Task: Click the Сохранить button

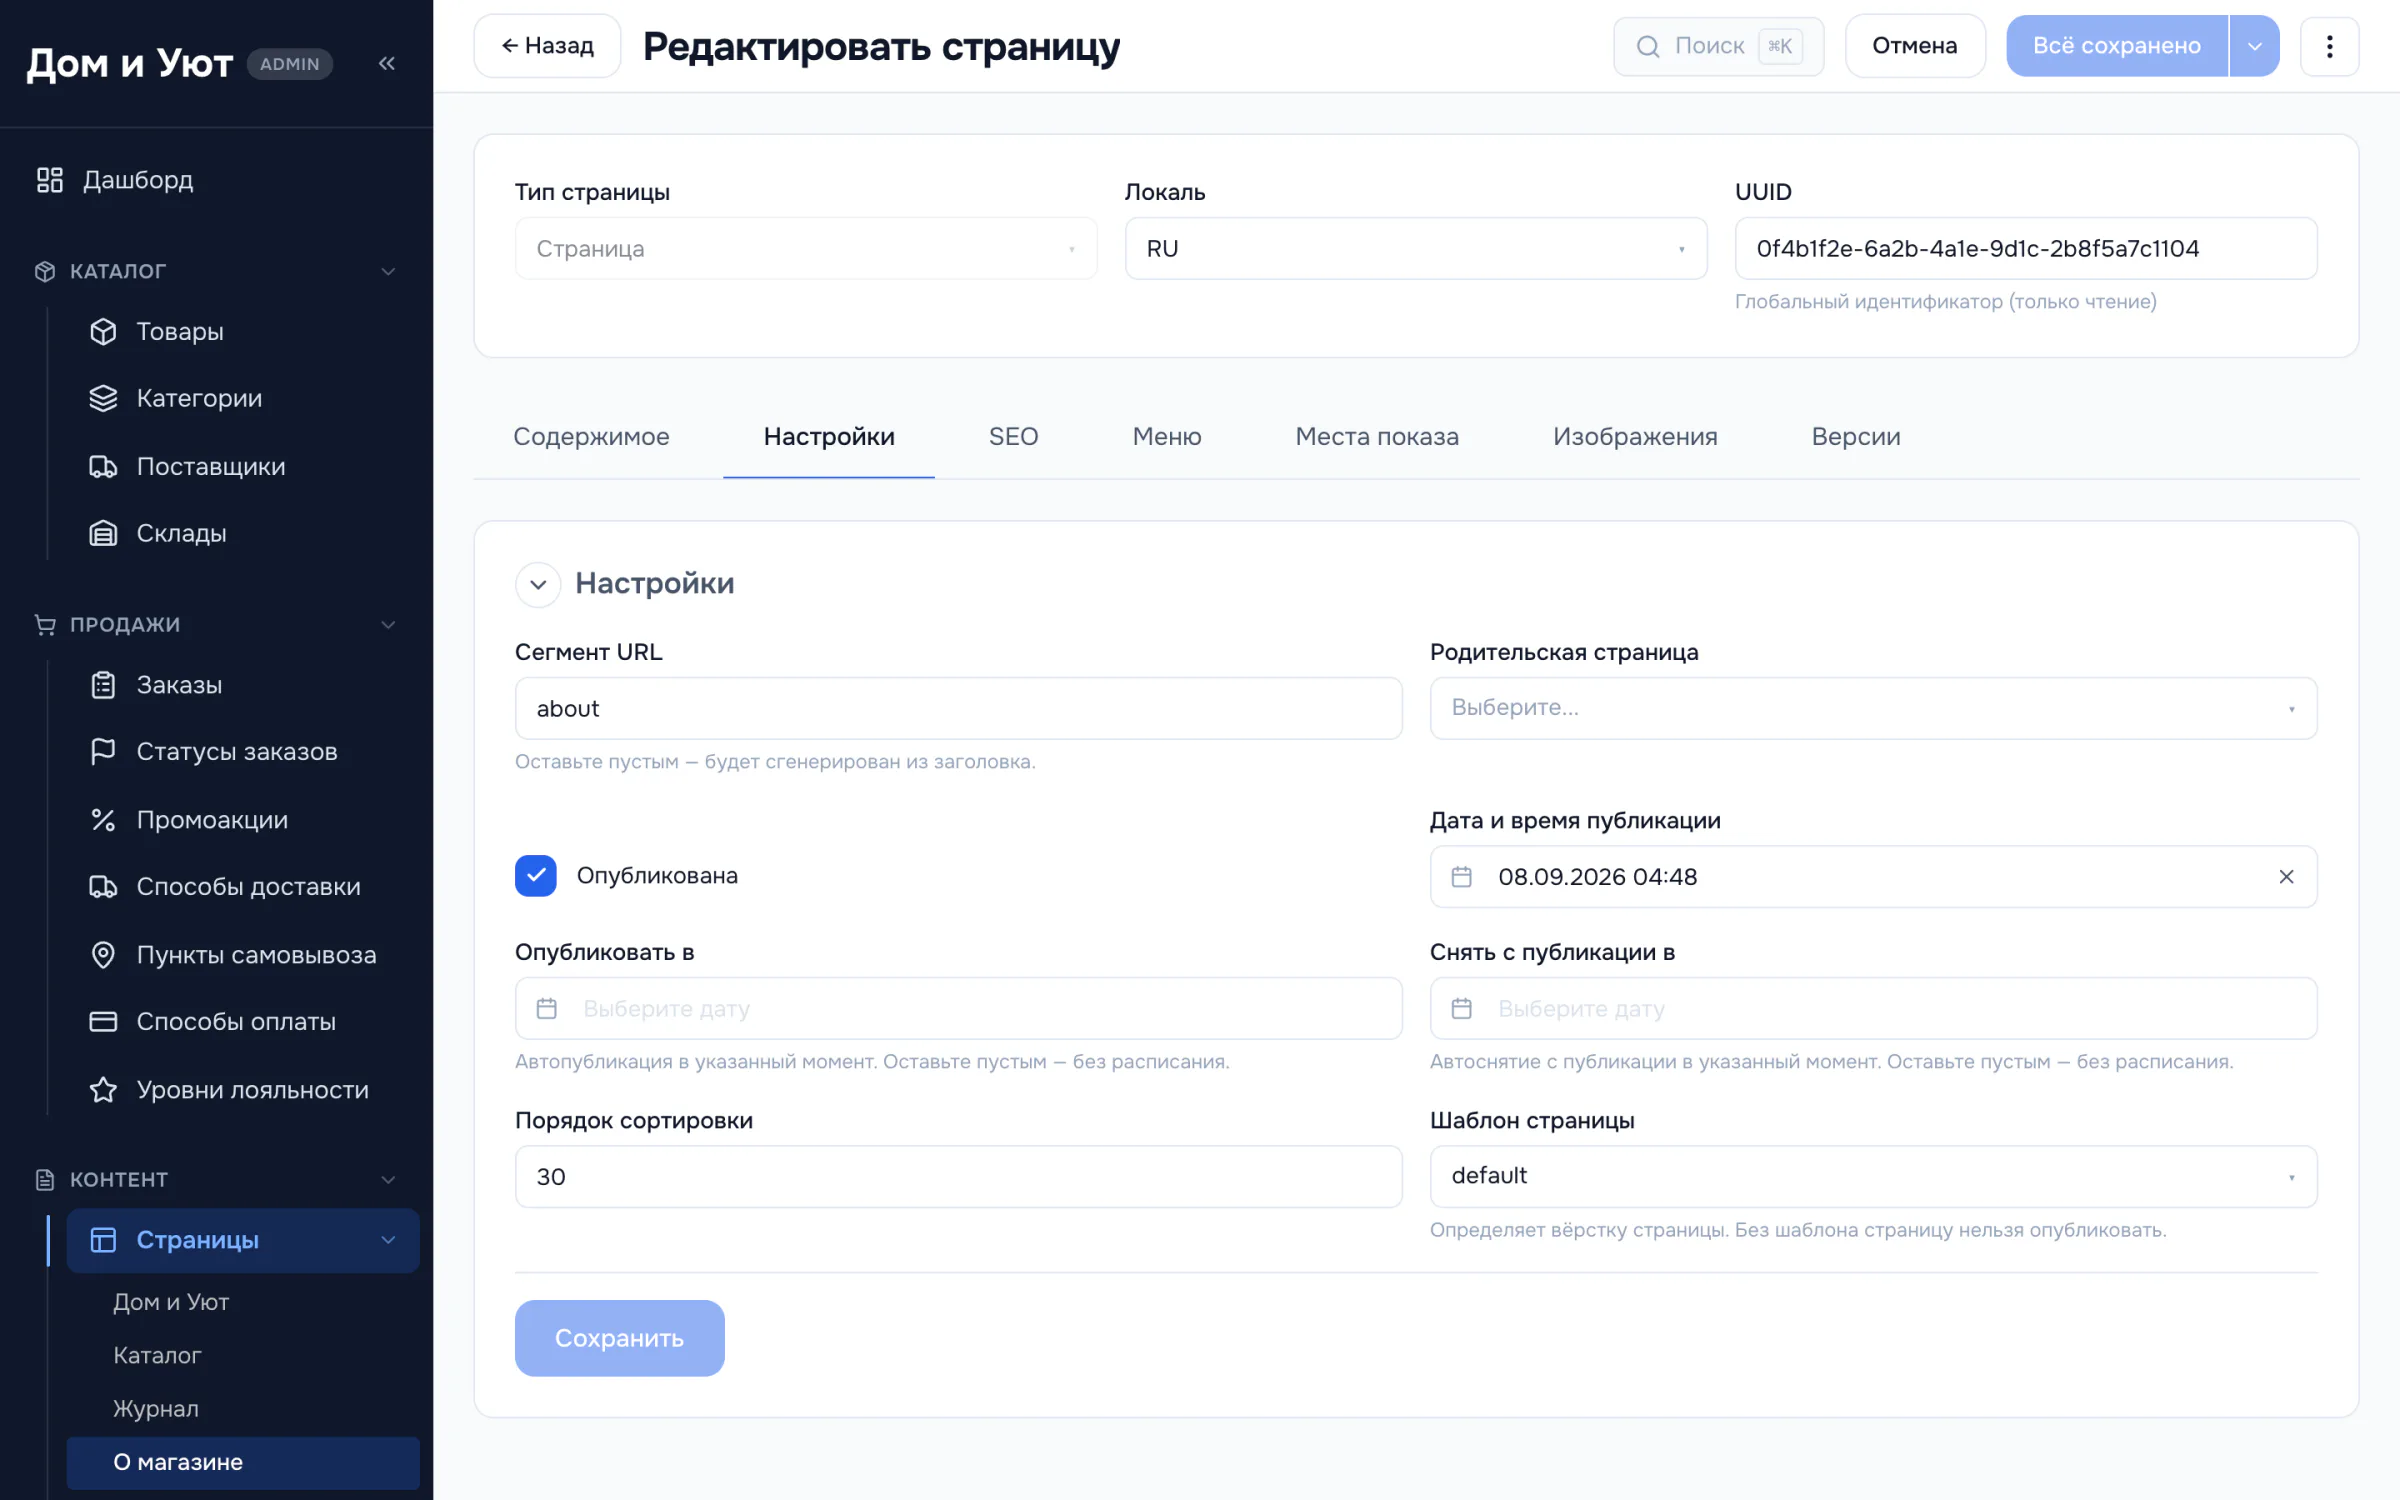Action: 619,1338
